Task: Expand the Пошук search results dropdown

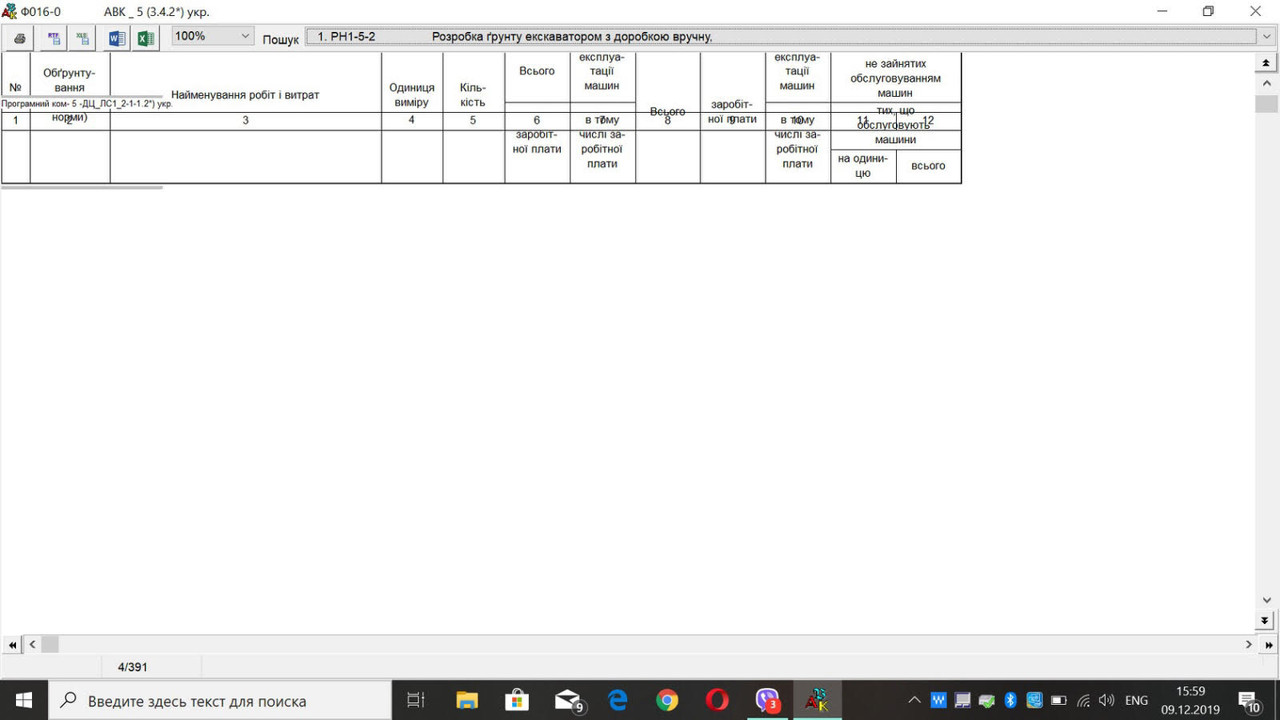Action: [1266, 36]
